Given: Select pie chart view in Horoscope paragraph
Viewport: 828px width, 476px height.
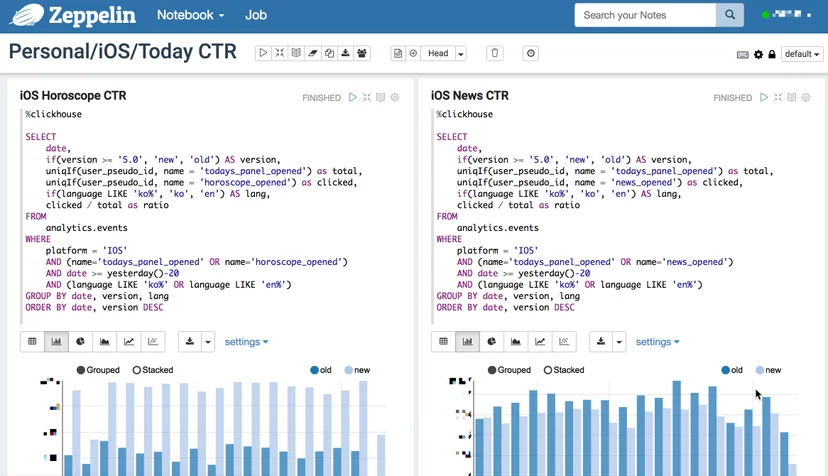Looking at the screenshot, I should coord(80,342).
